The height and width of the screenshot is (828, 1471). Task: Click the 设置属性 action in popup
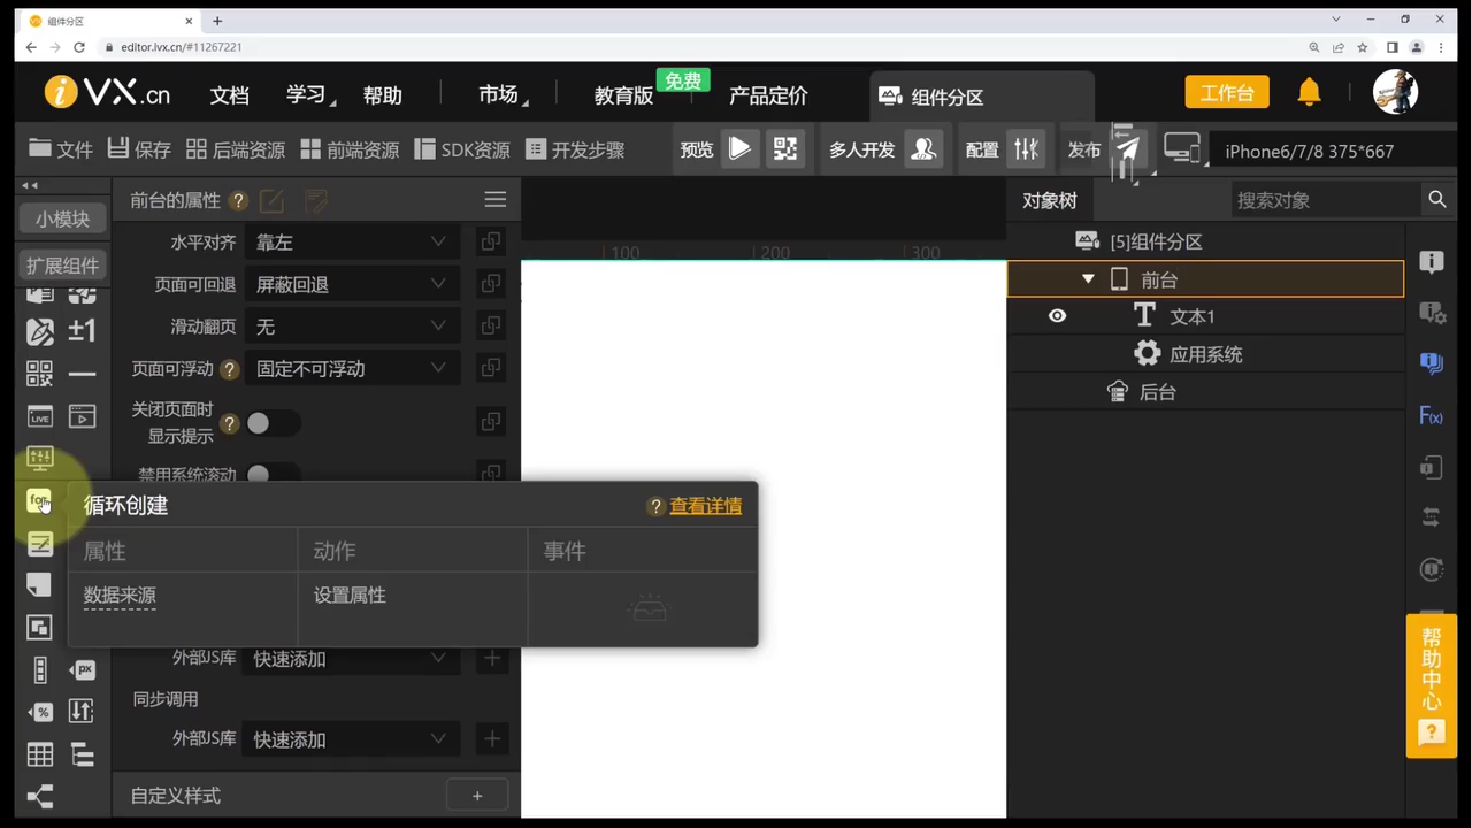tap(349, 595)
